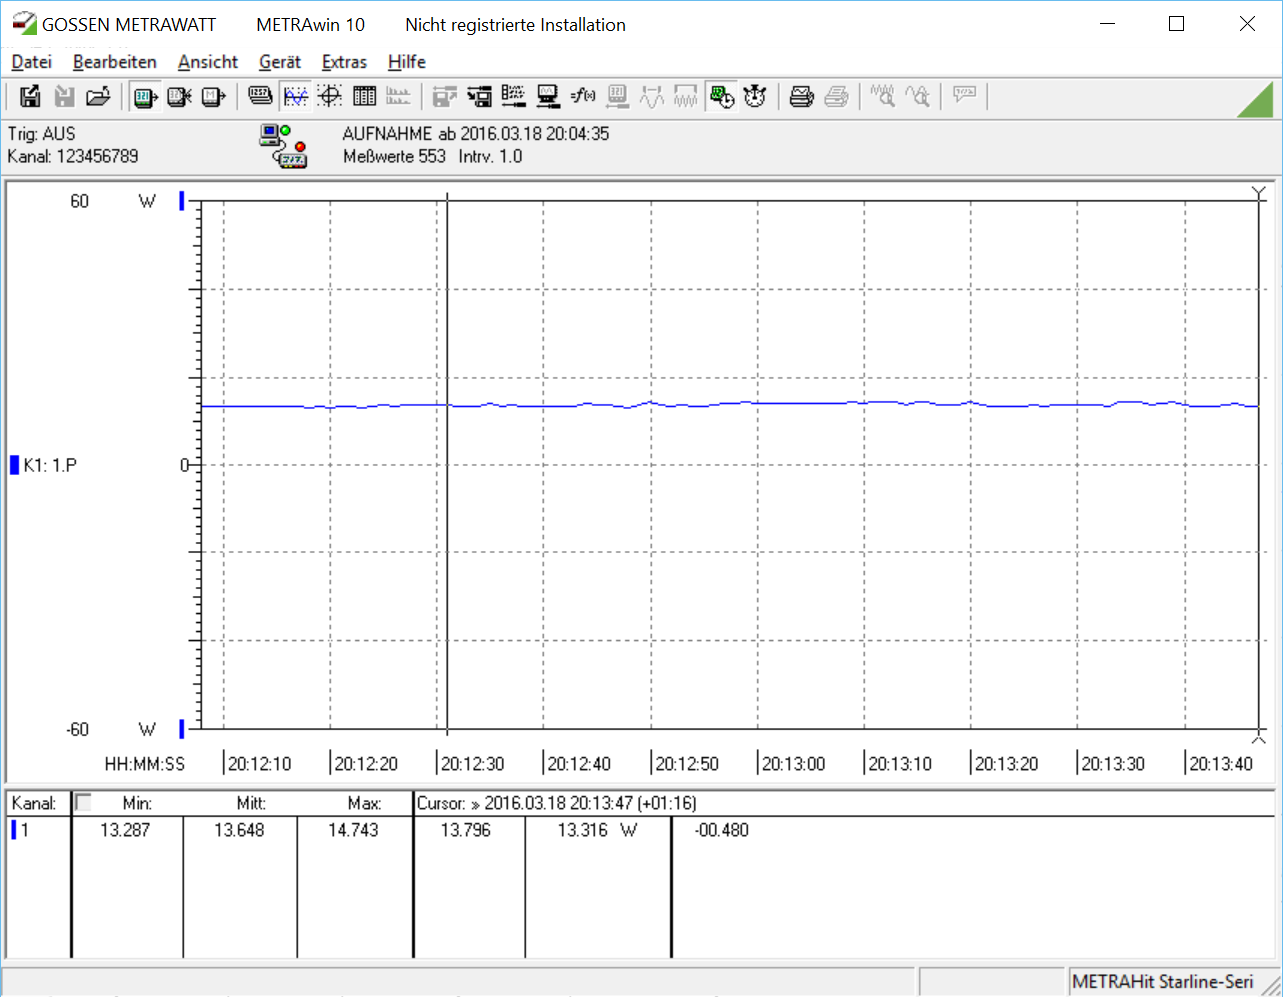The height and width of the screenshot is (997, 1283).
Task: Toggle the timed recording clock icon
Action: tap(721, 96)
